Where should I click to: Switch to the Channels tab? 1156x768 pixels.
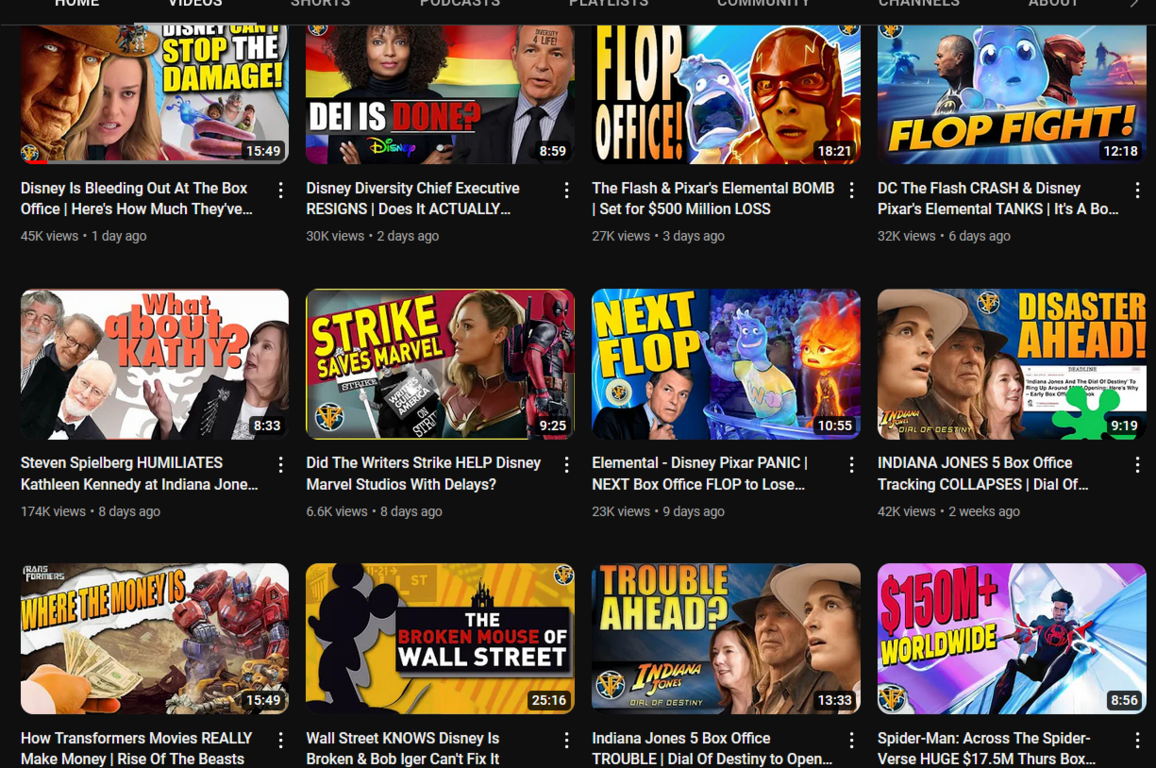point(919,4)
